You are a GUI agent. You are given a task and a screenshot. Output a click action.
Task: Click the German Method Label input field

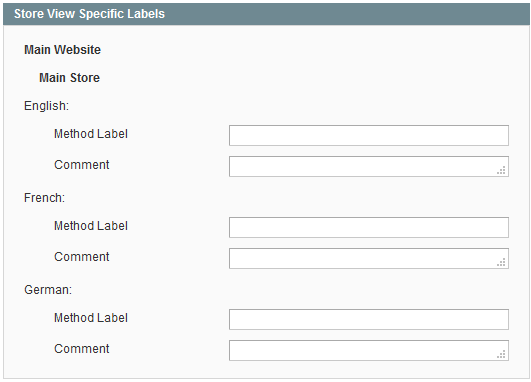(x=369, y=319)
